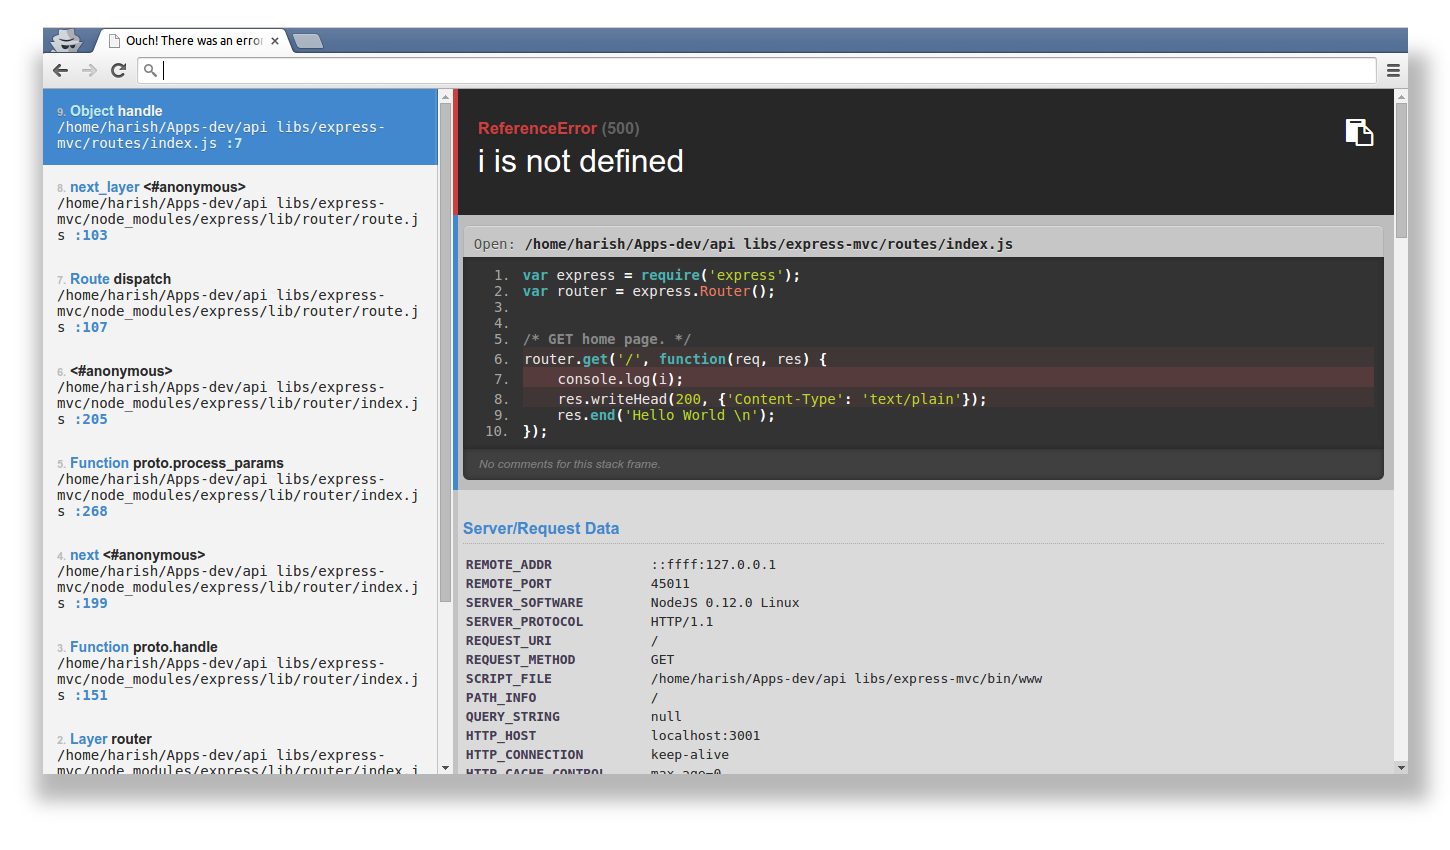Click 'i is not defined' message
Viewport: 1450px width, 850px height.
click(581, 161)
